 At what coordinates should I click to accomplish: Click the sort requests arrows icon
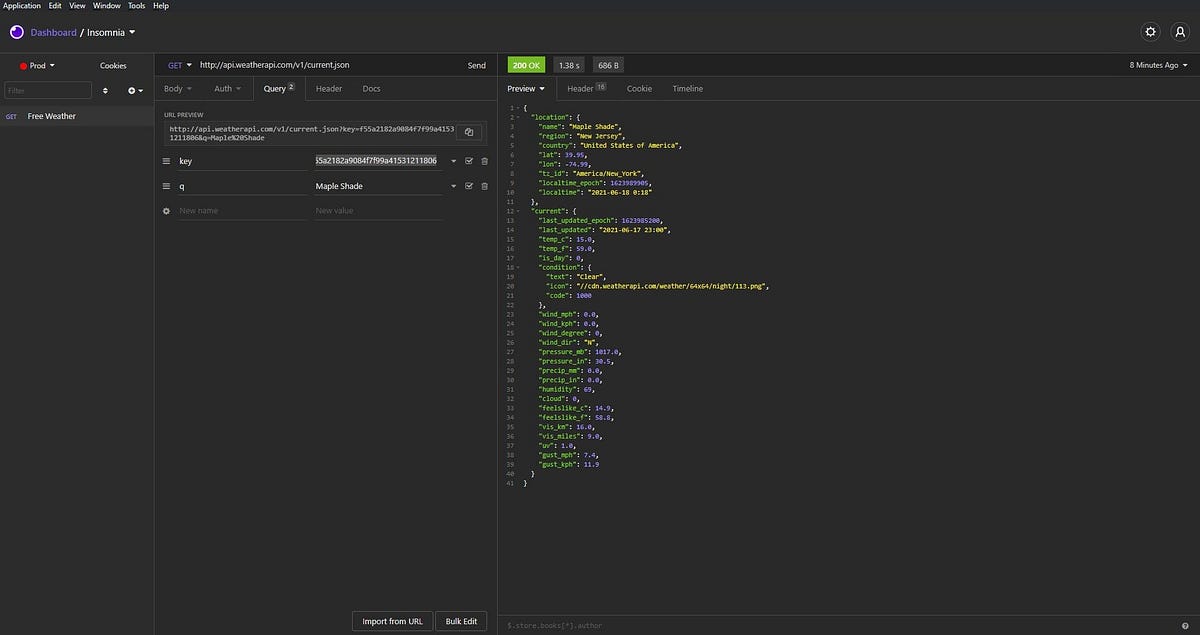tap(105, 90)
